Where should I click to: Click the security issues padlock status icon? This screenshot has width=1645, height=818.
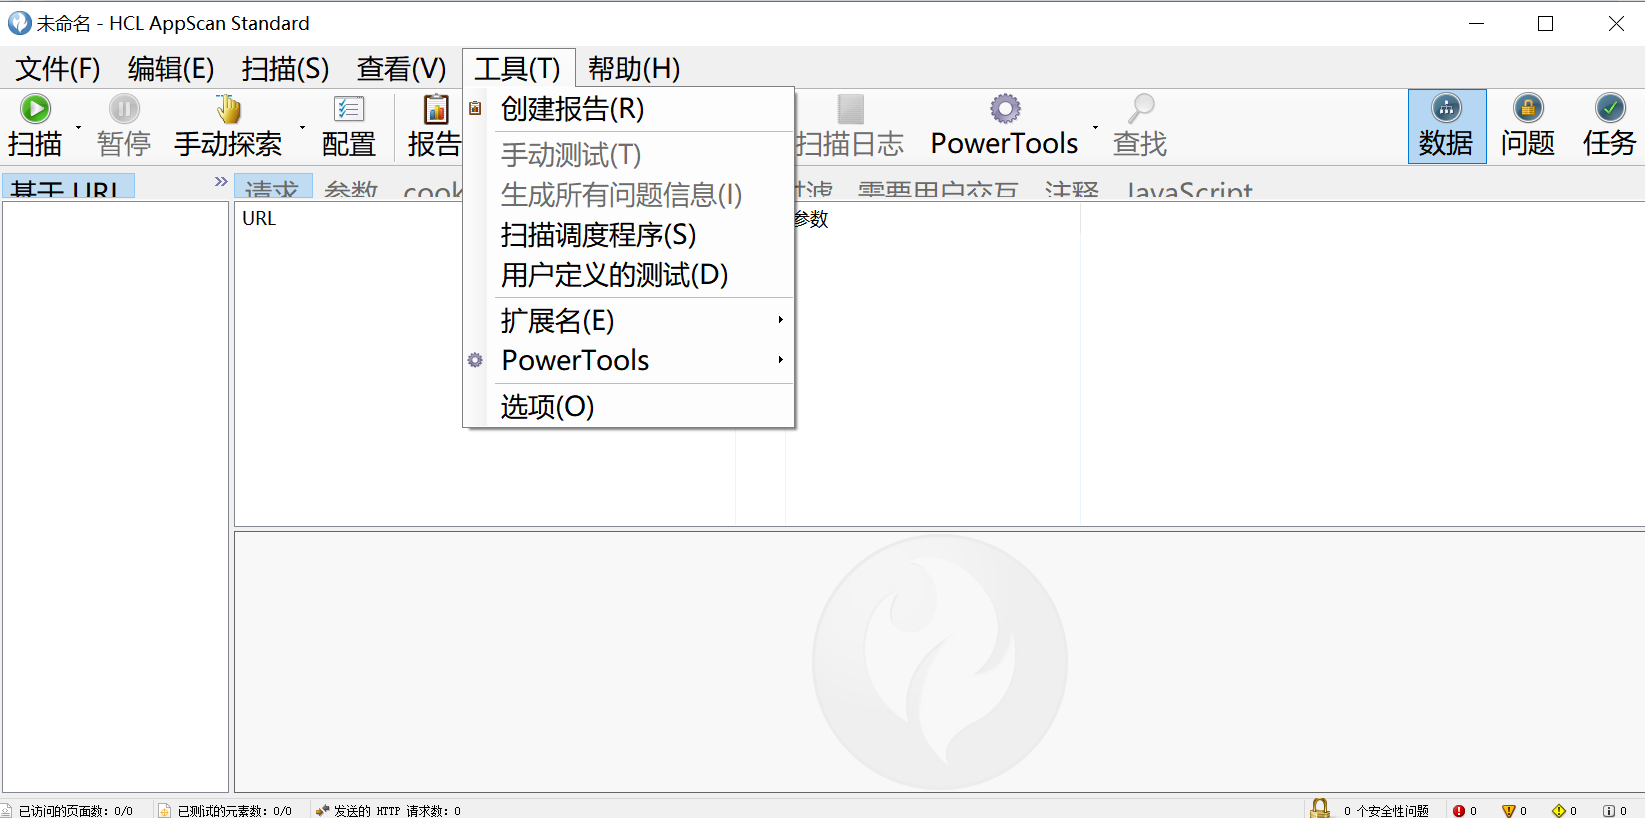[1320, 808]
